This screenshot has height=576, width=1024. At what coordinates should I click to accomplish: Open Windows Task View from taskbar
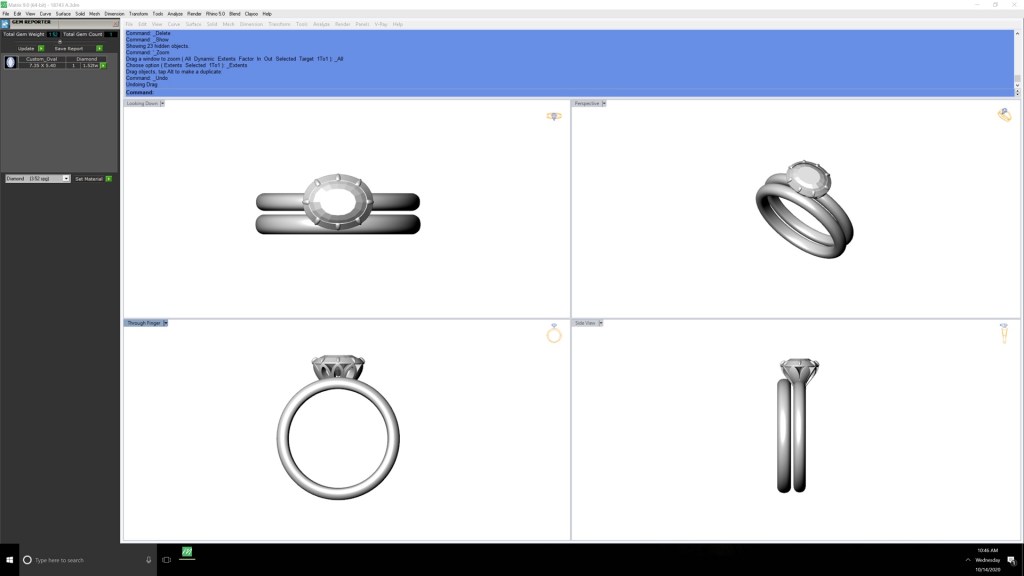167,560
